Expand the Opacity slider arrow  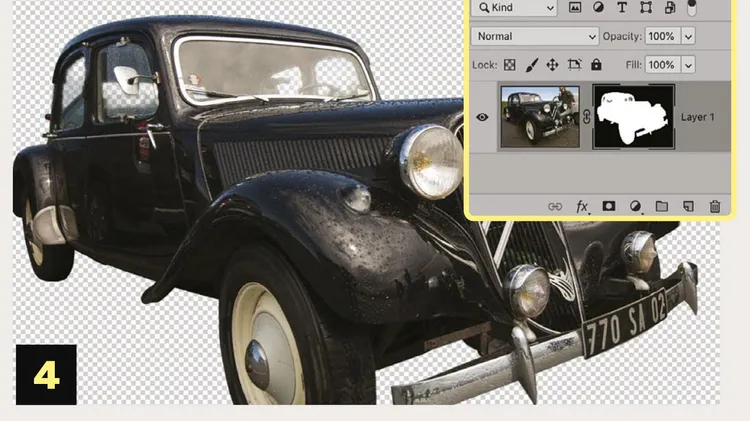pos(688,36)
